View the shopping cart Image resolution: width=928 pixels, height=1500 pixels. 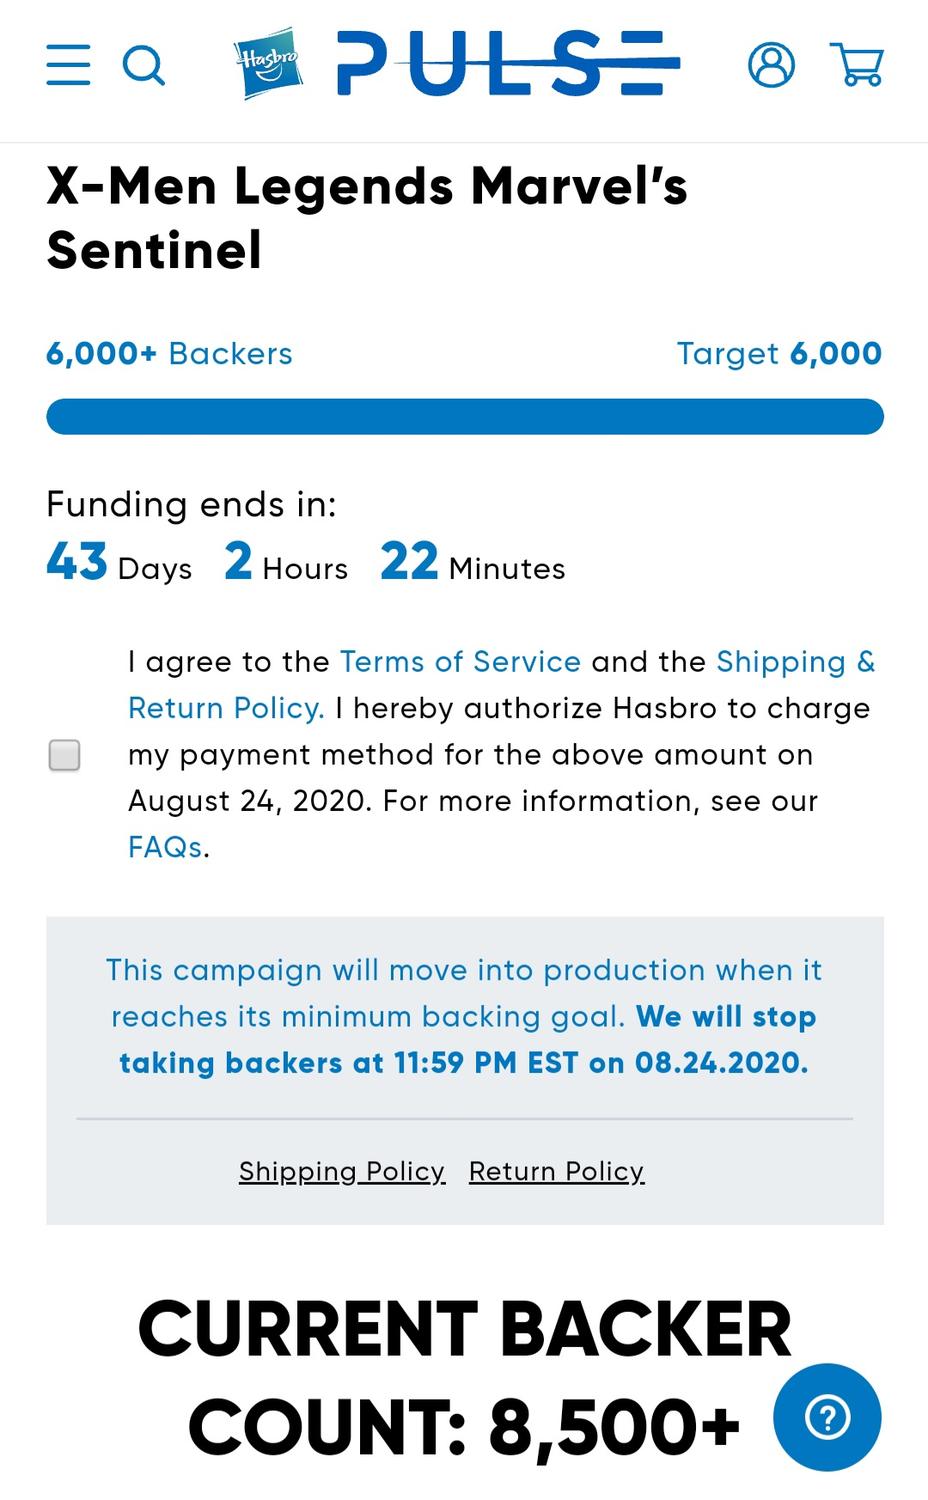[x=857, y=65]
